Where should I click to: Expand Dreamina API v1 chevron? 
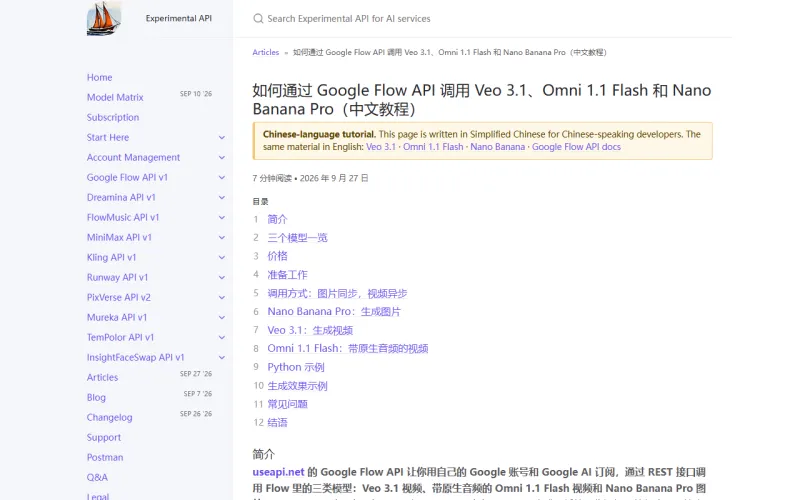[222, 197]
